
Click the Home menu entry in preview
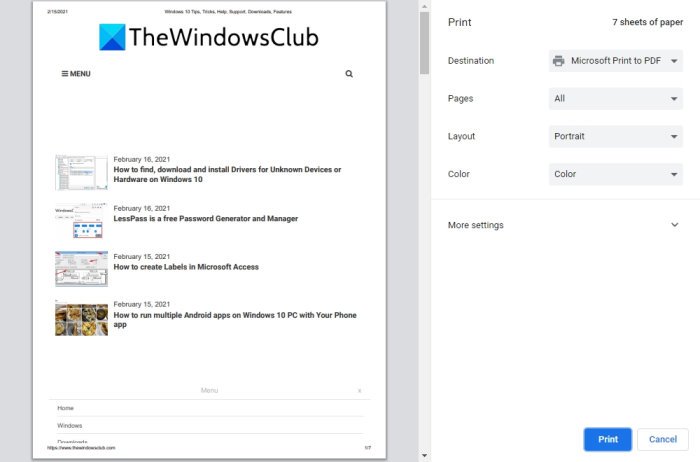click(65, 408)
